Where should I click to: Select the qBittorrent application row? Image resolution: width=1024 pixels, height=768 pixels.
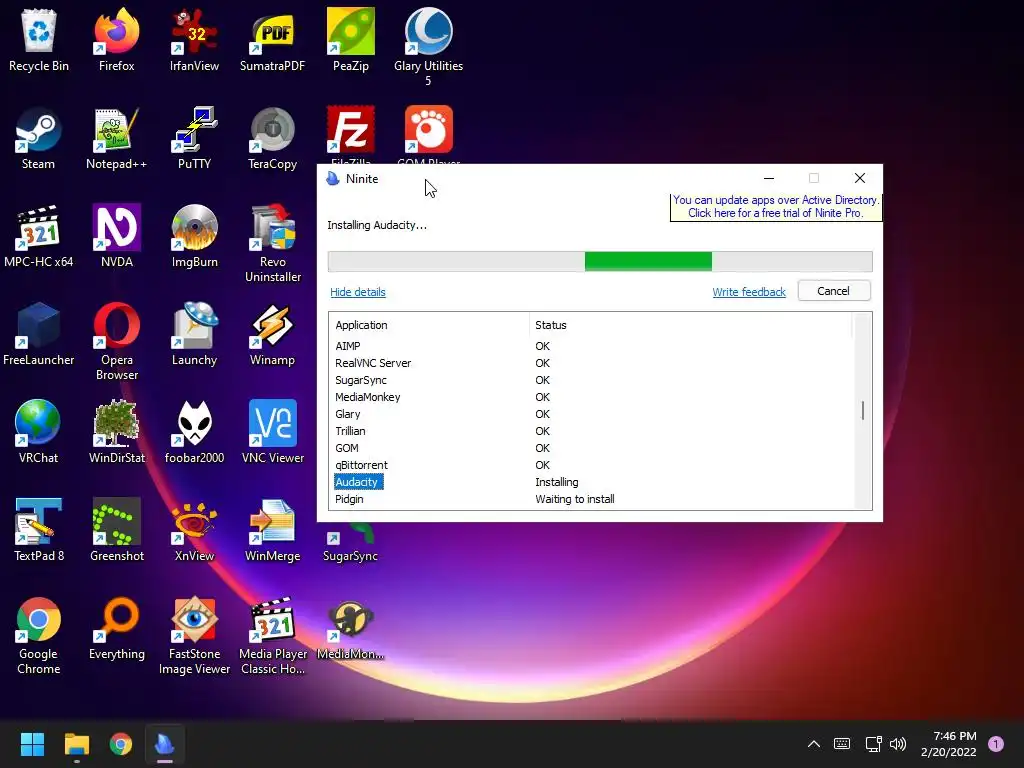(x=592, y=465)
